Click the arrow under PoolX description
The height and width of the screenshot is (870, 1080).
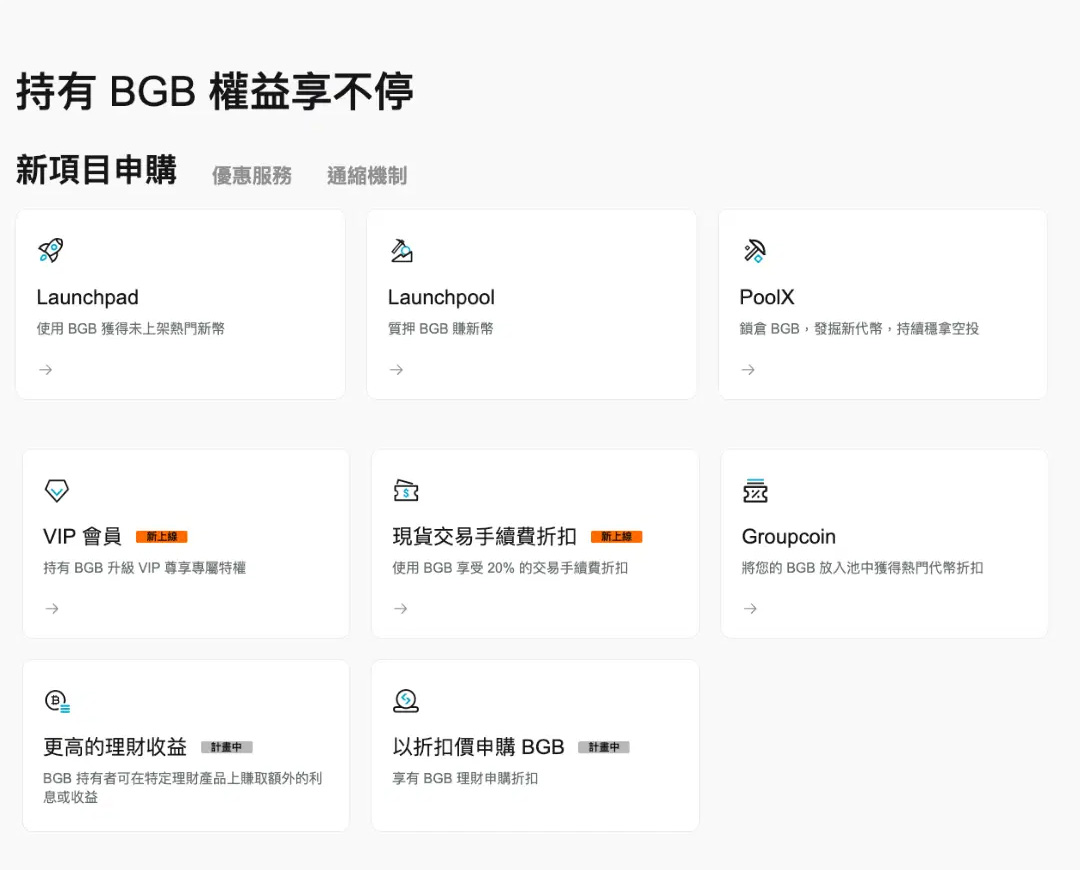(x=747, y=370)
